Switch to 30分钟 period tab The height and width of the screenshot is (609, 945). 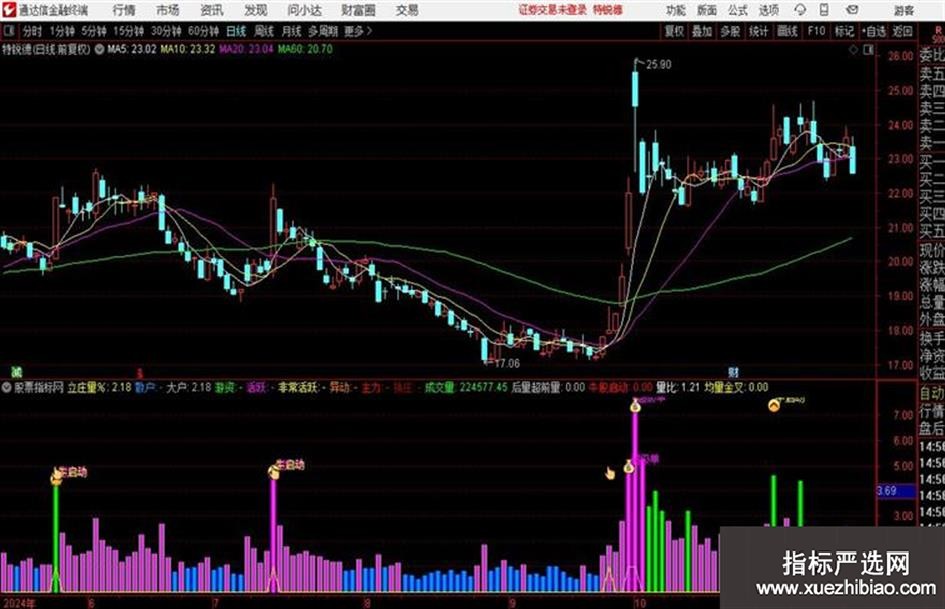[166, 31]
